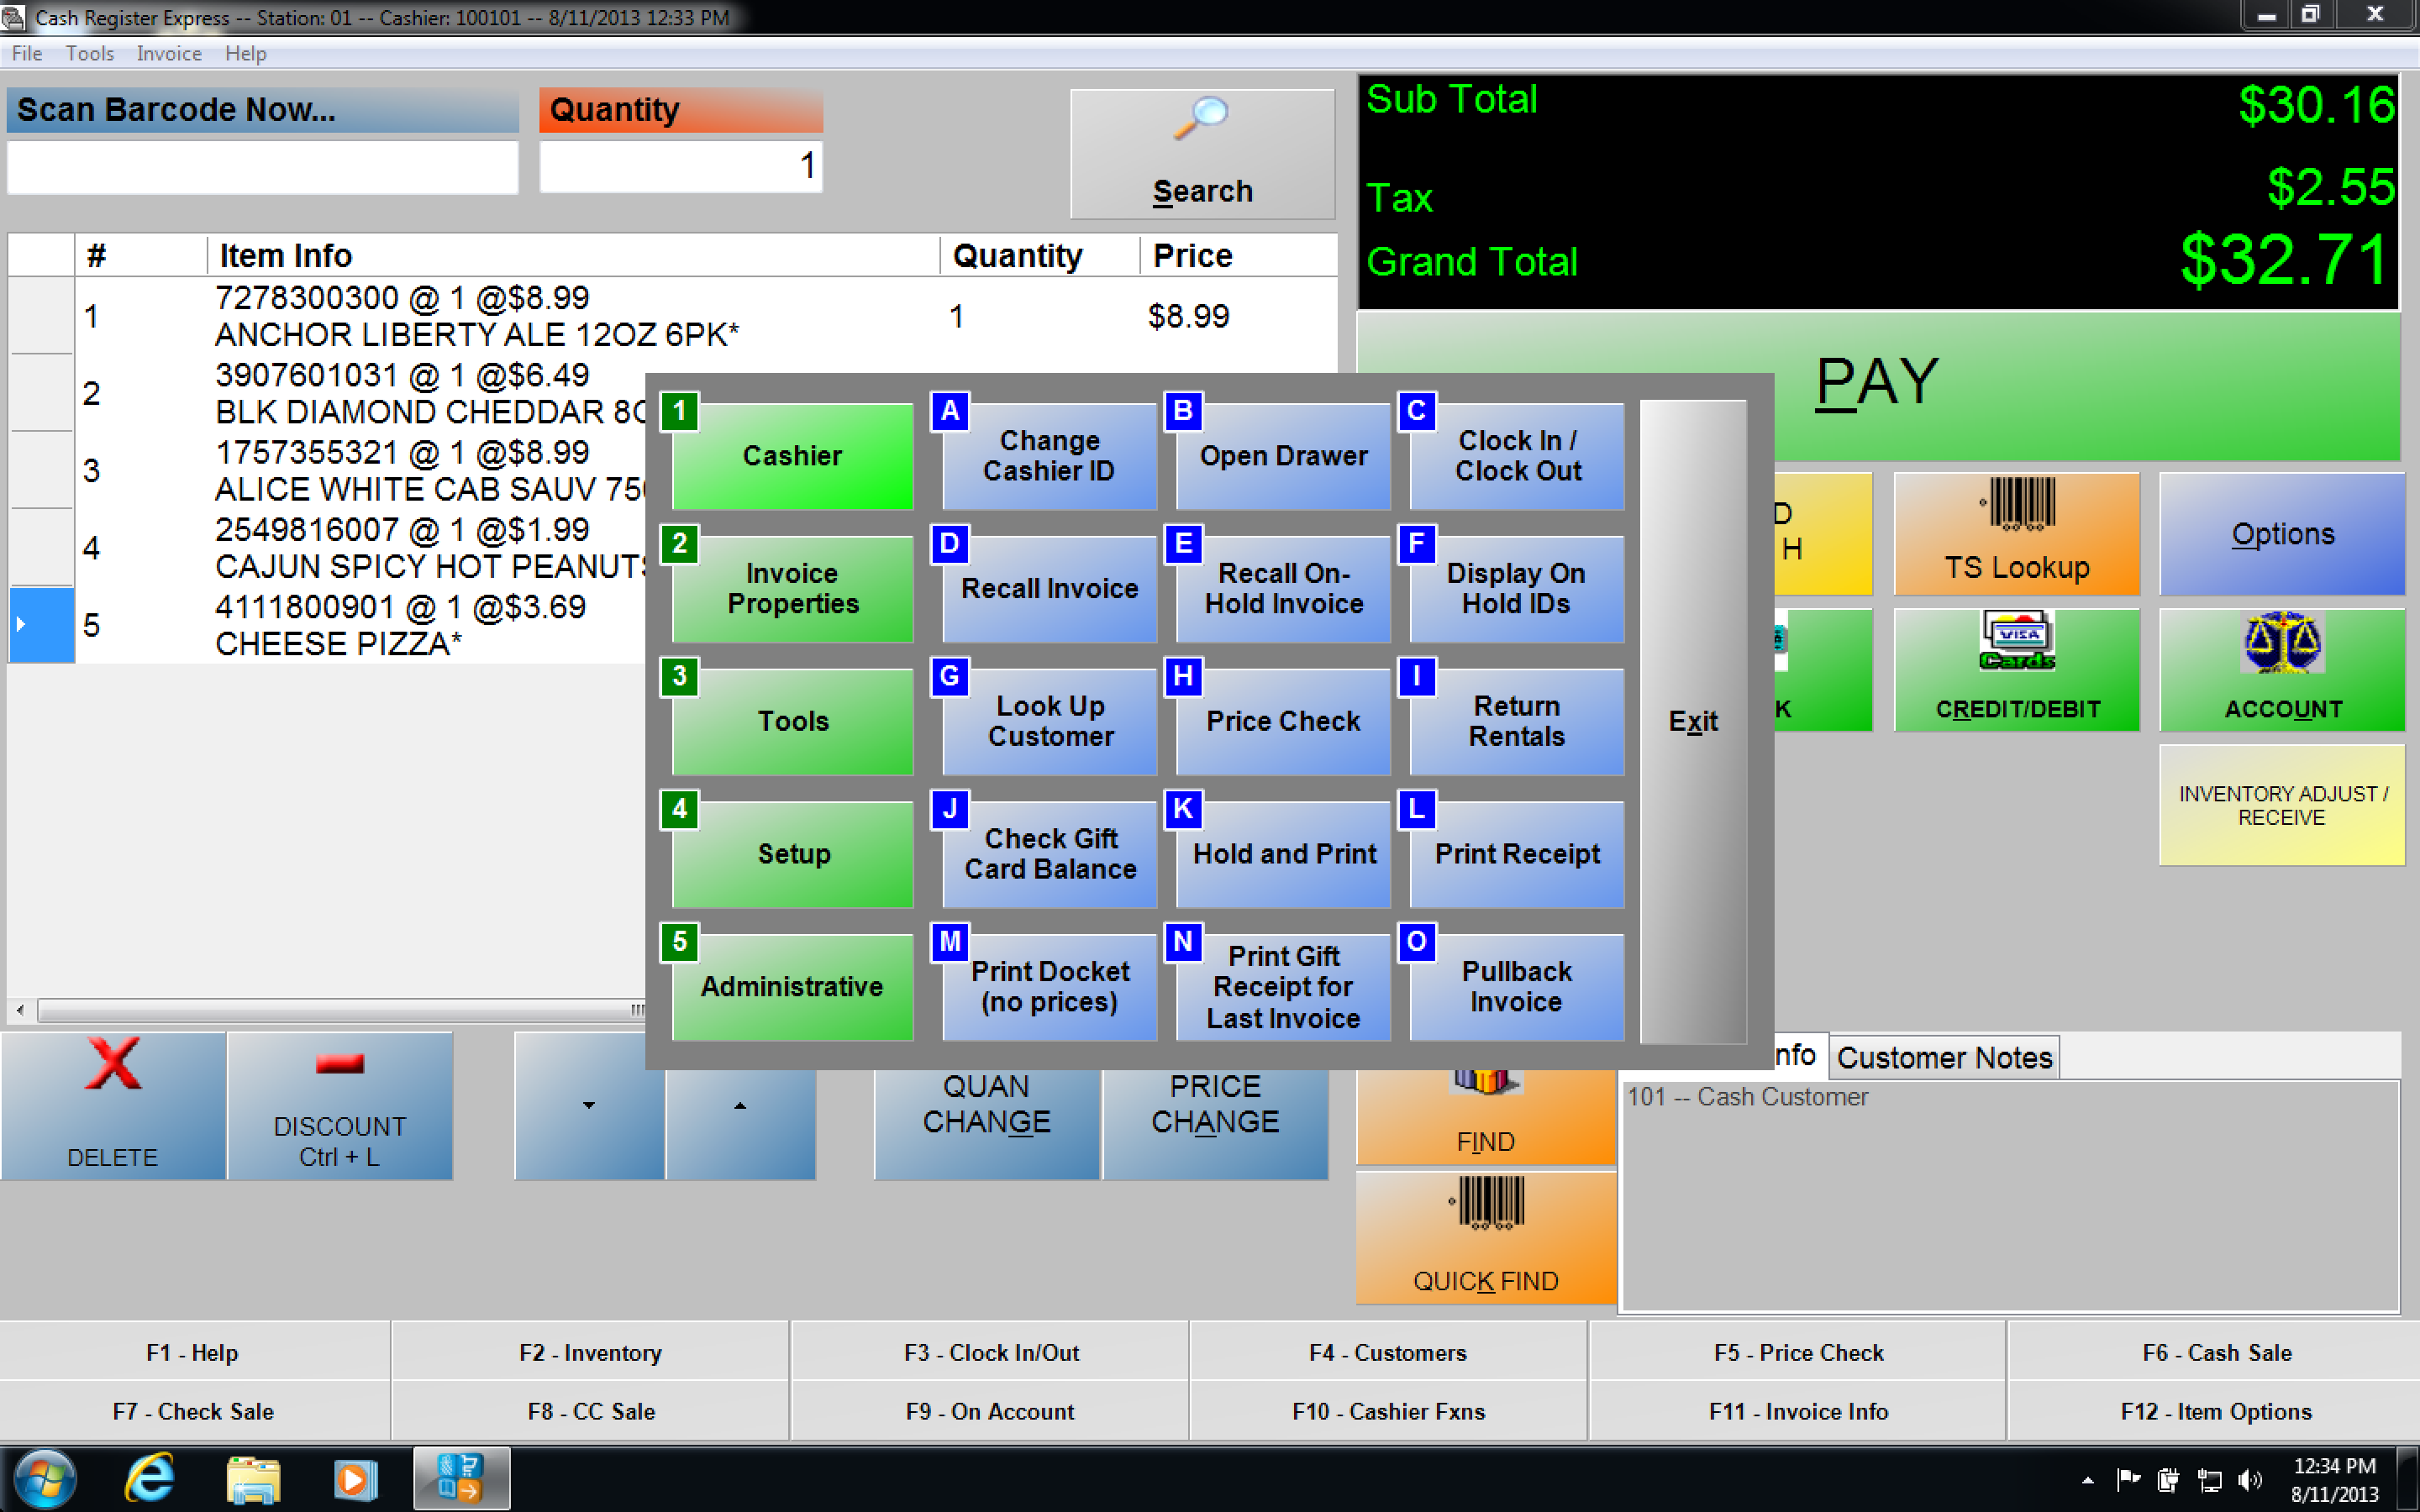
Task: Delete the selected item using the red X icon
Action: [x=112, y=1063]
